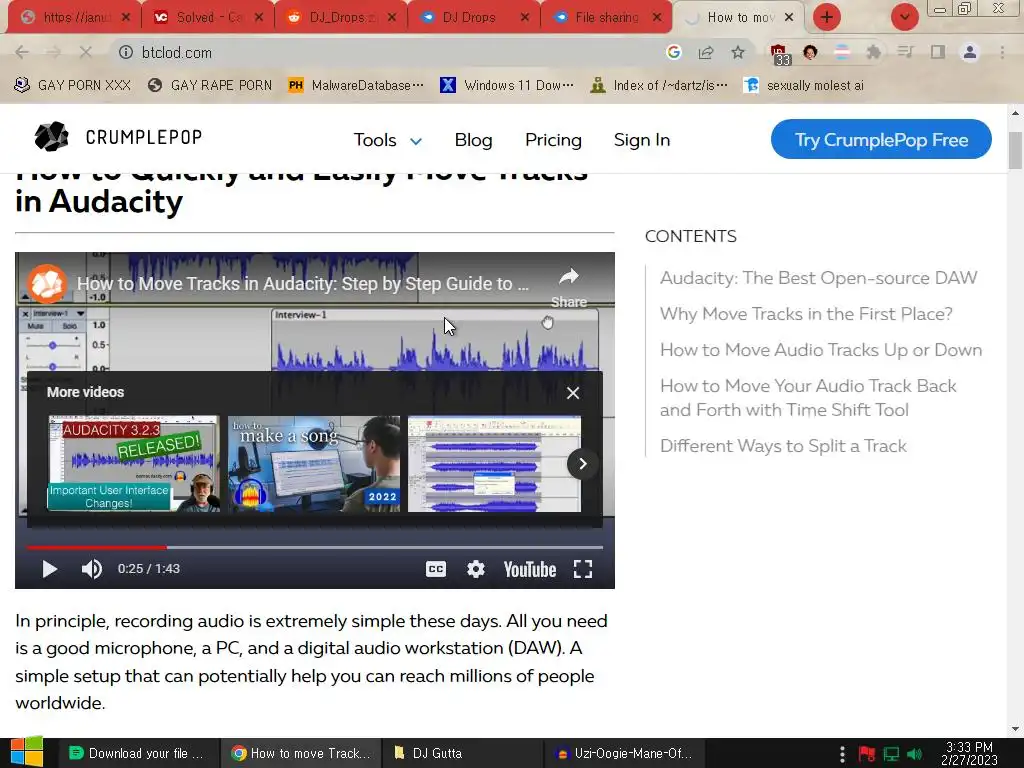This screenshot has height=768, width=1024.
Task: Go to Time Shift Tool contents link
Action: pos(808,398)
